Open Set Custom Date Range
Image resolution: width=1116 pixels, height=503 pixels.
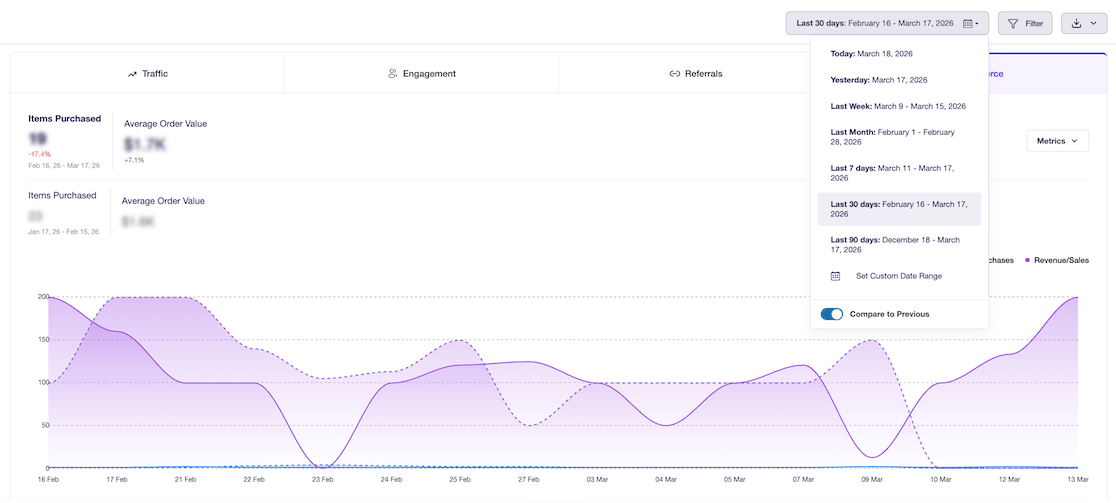point(899,275)
